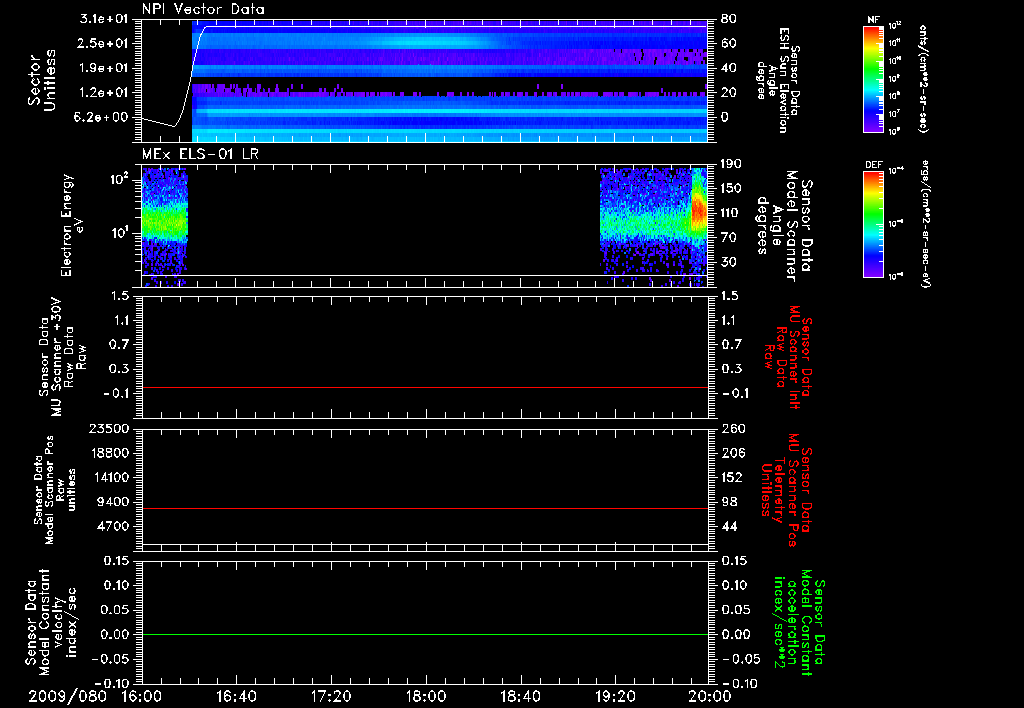Click the "80" sun elevation tick value

pos(728,19)
